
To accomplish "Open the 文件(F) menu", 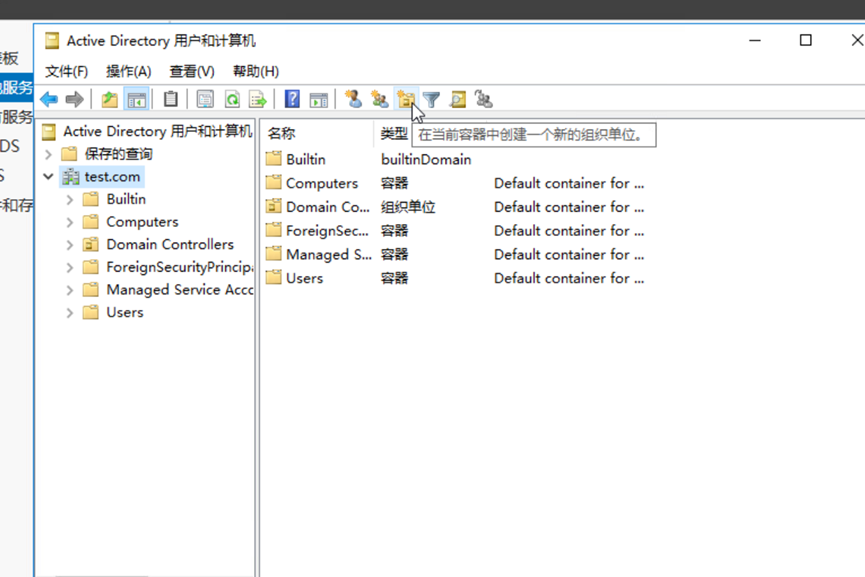I will tap(66, 71).
